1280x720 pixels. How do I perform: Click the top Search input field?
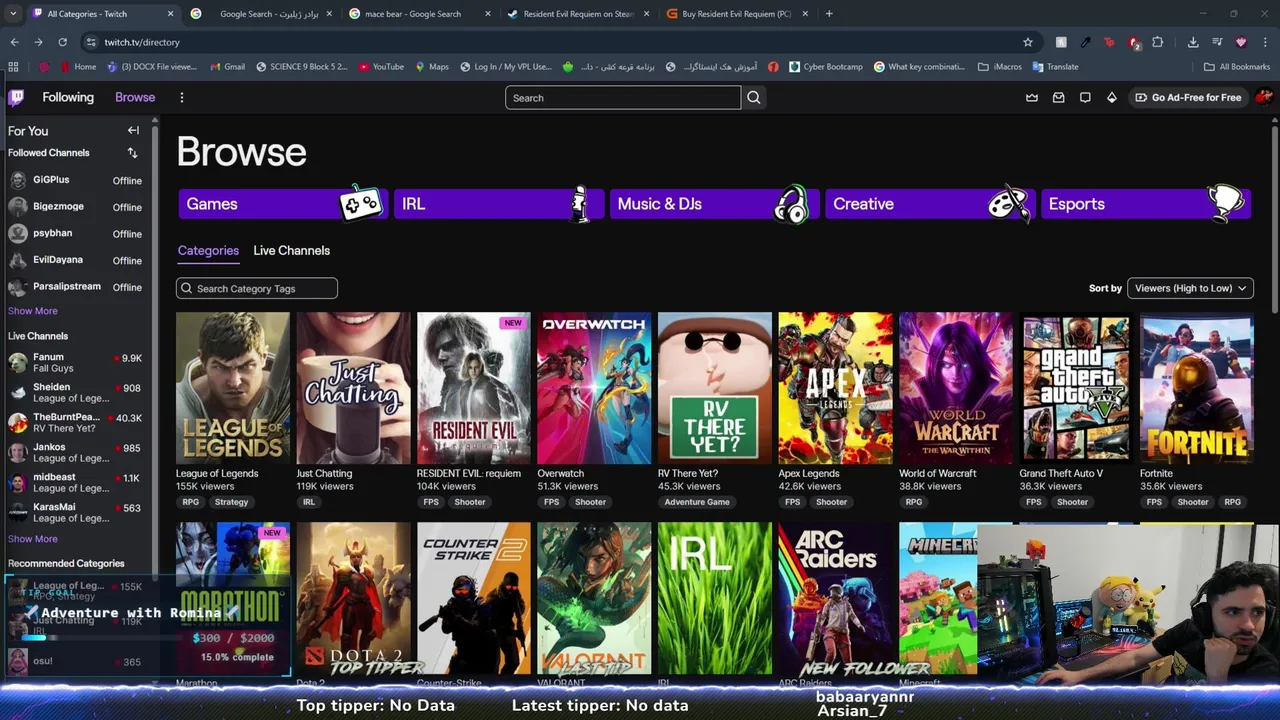tap(623, 97)
